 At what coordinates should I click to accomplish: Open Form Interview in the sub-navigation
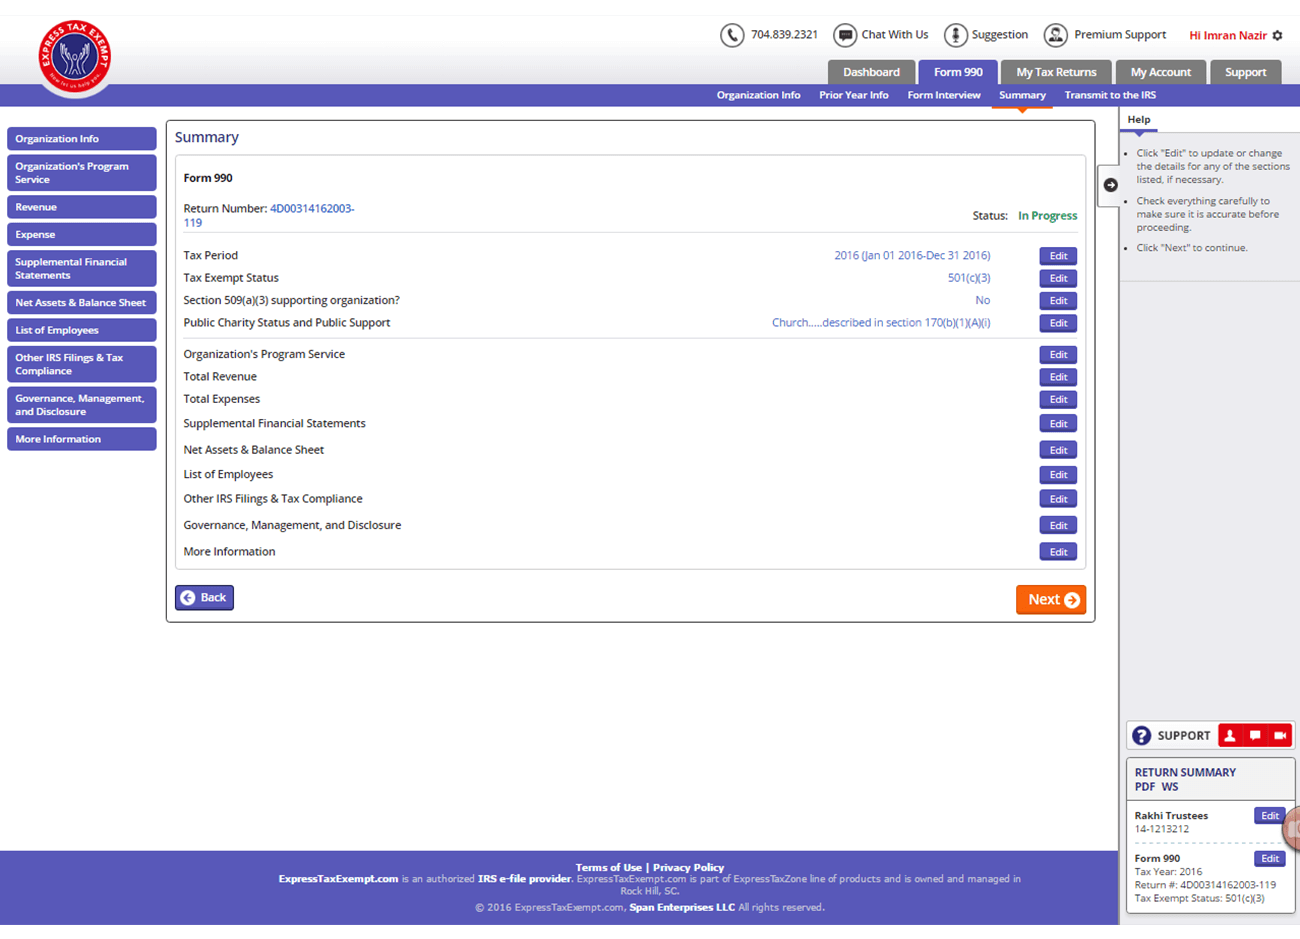[x=943, y=95]
